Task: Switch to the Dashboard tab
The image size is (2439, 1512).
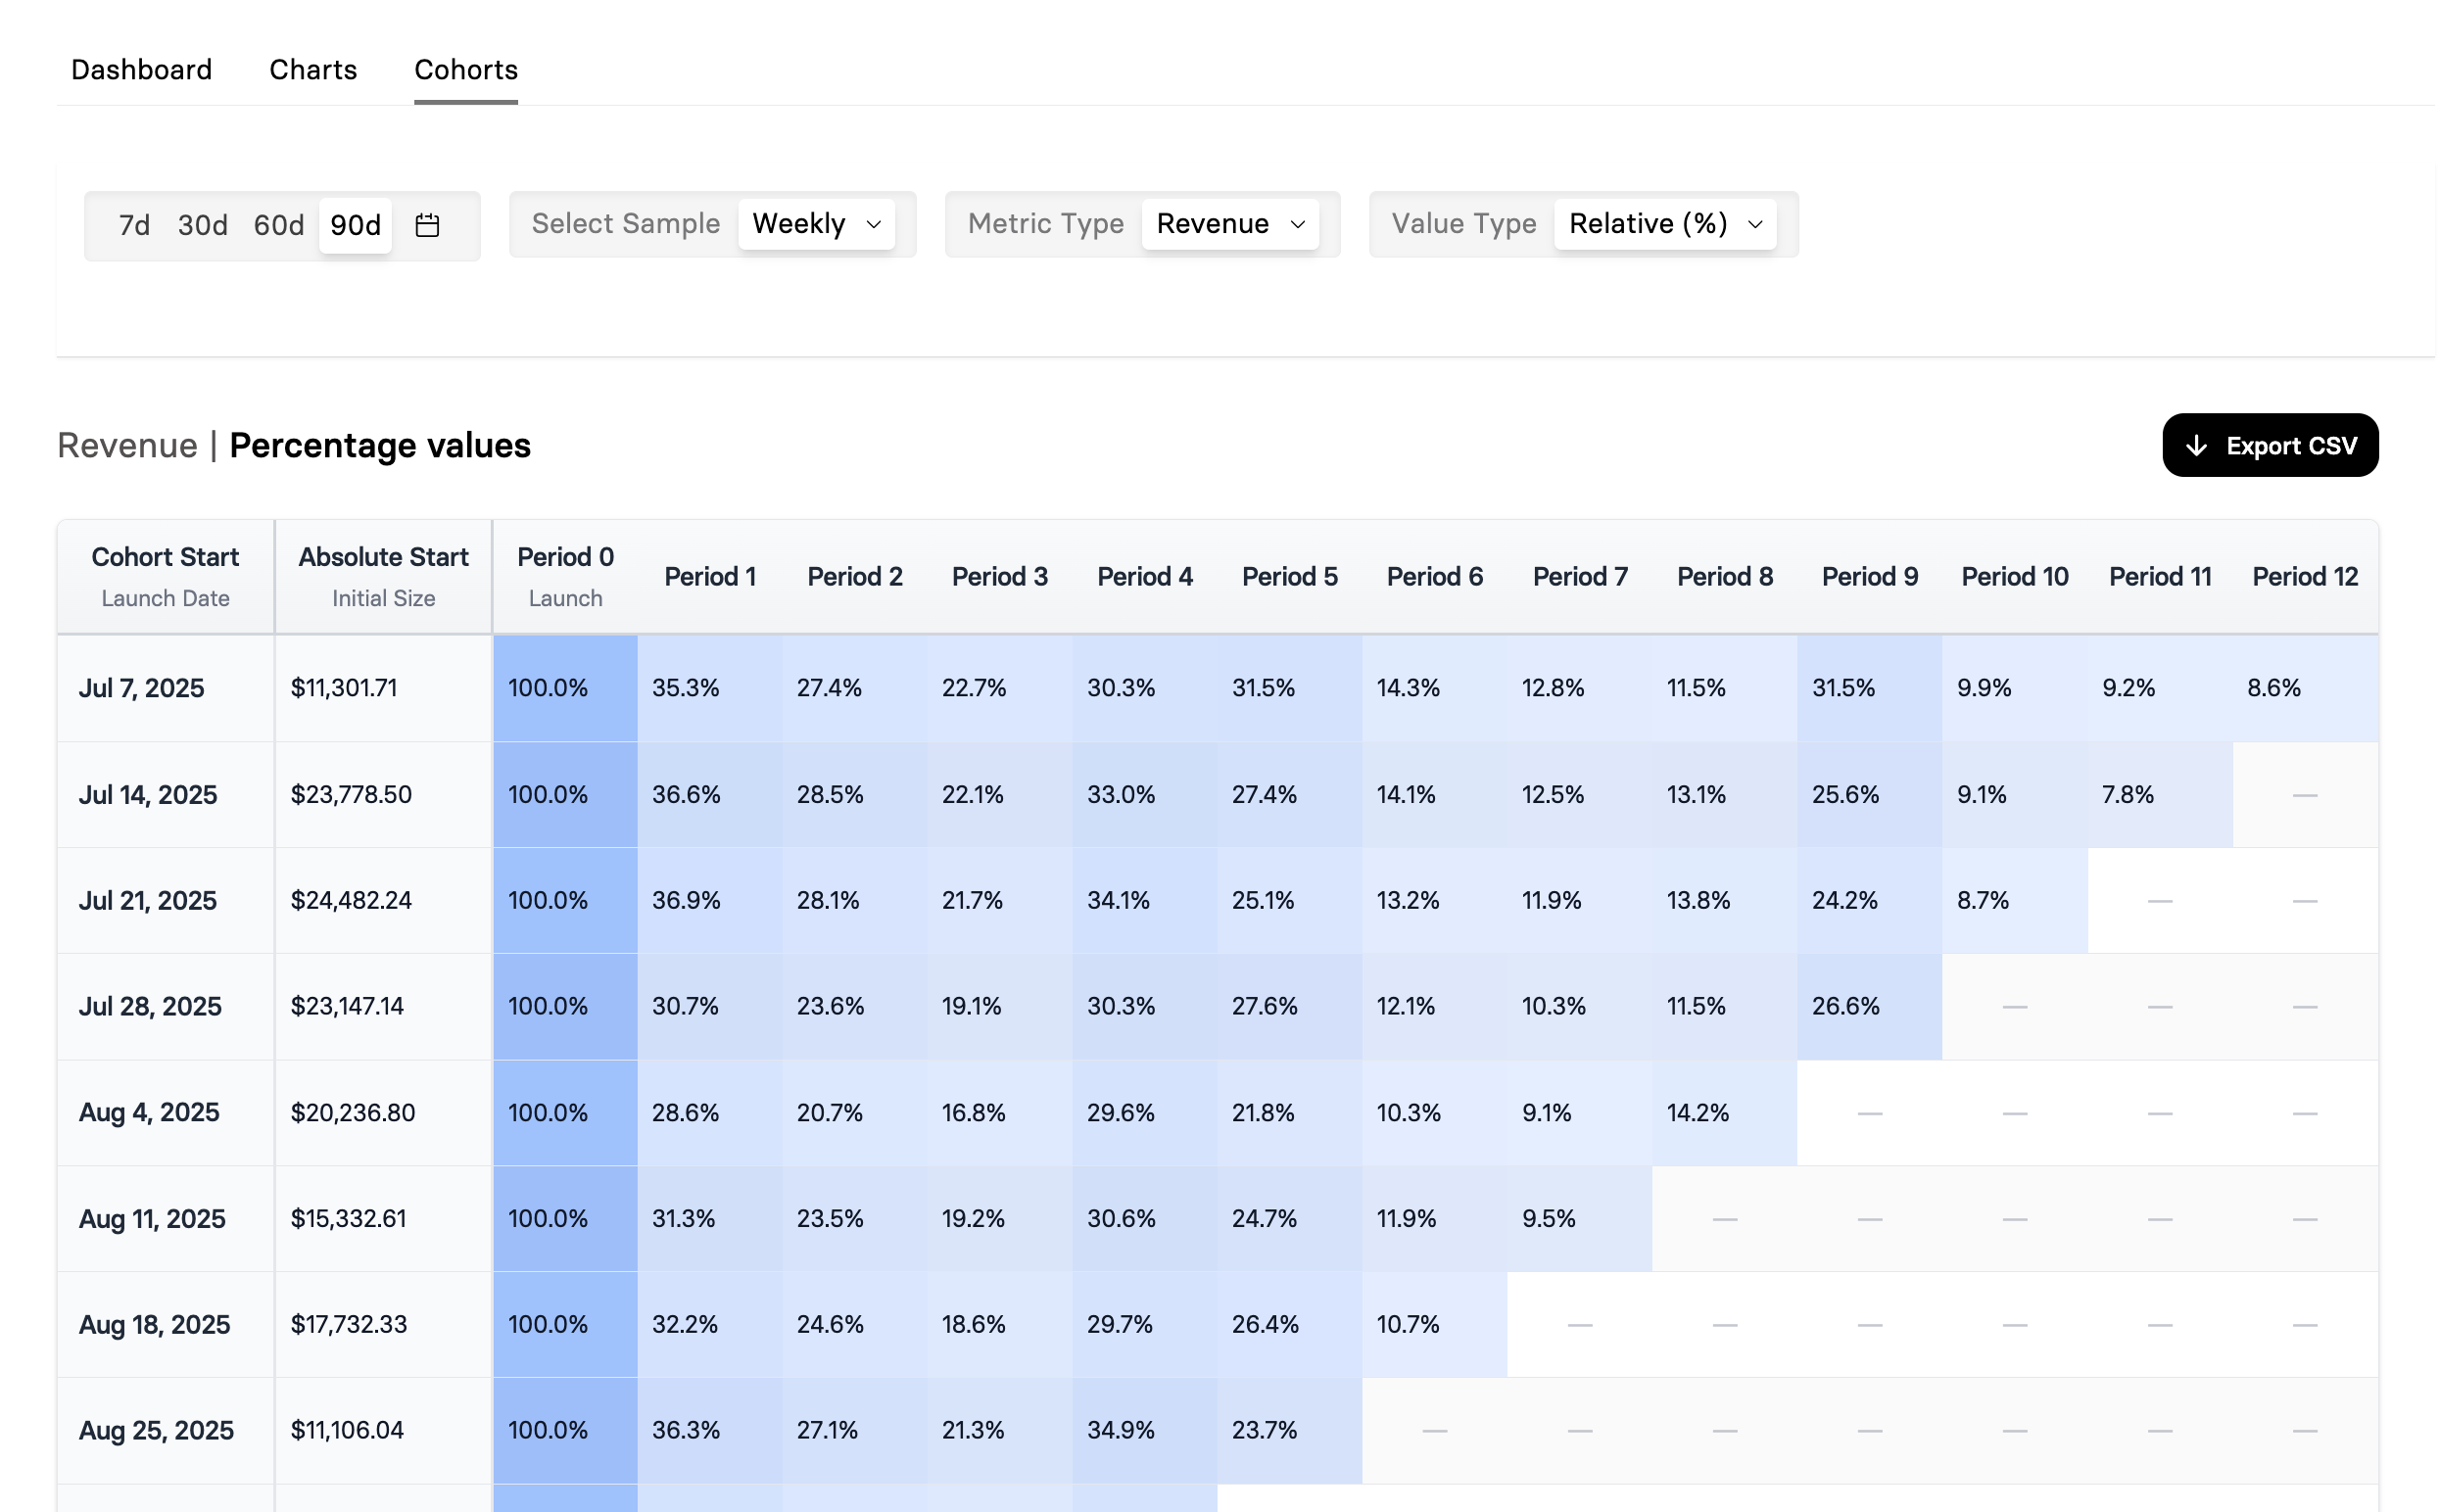Action: coord(141,70)
